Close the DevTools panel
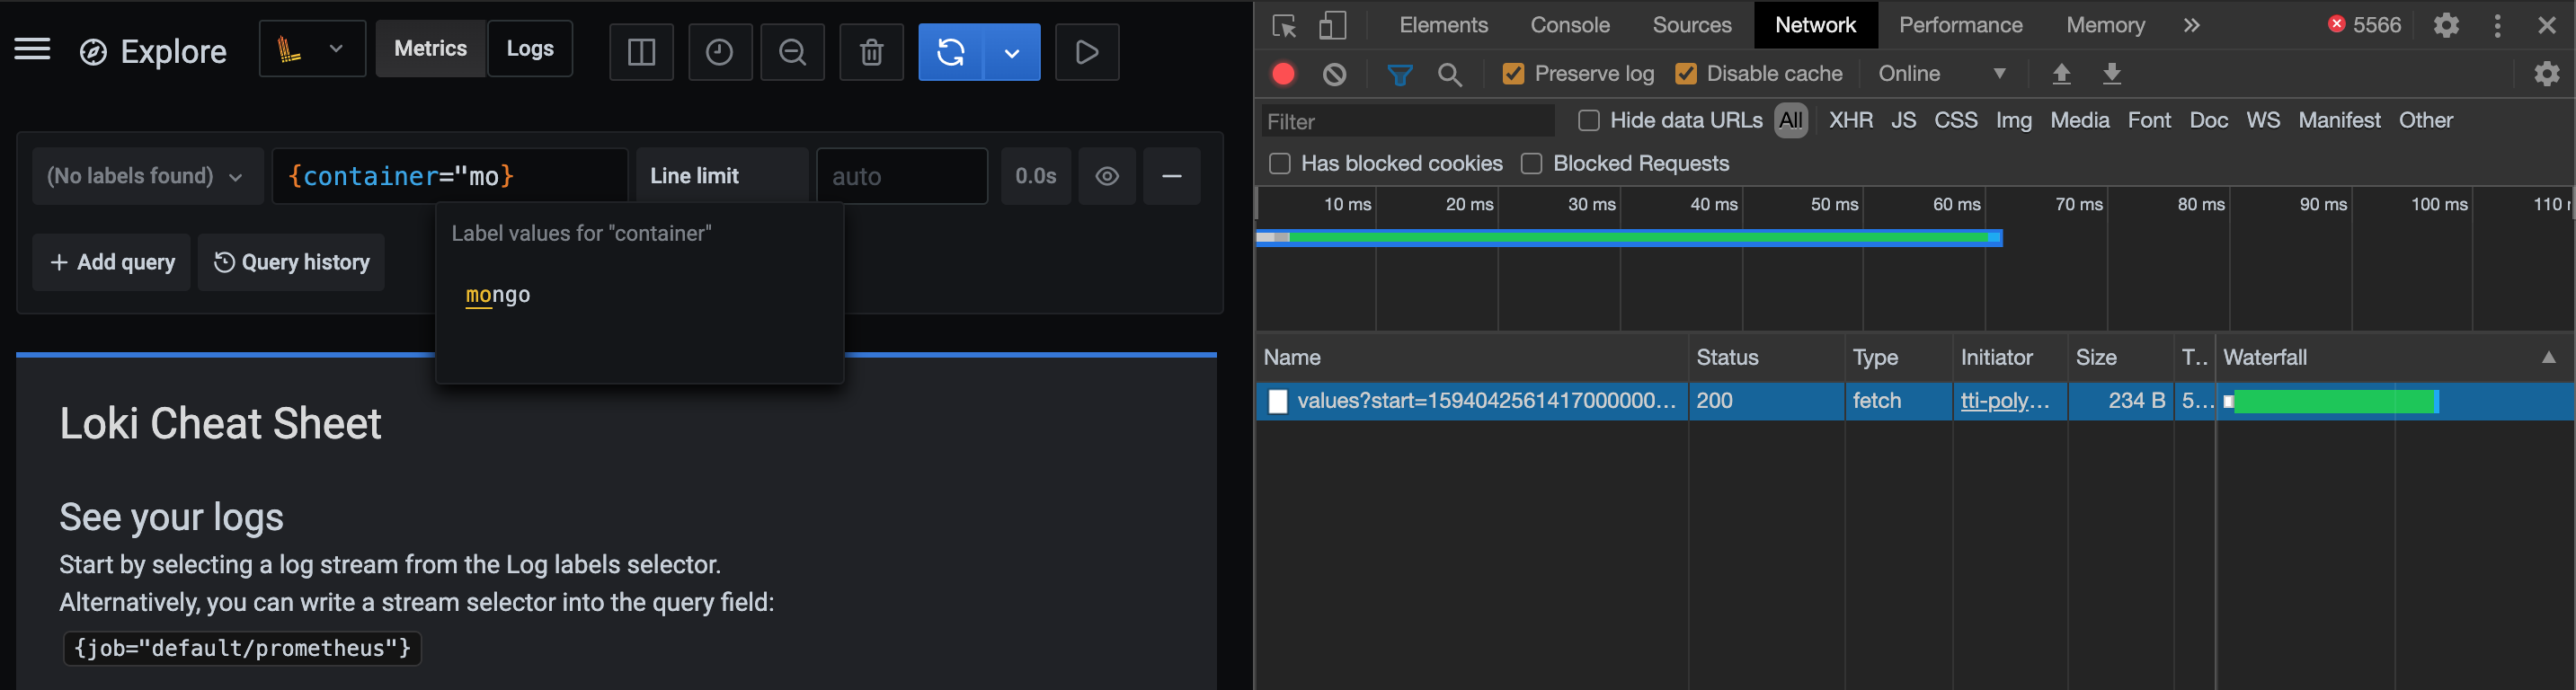 (x=2547, y=25)
